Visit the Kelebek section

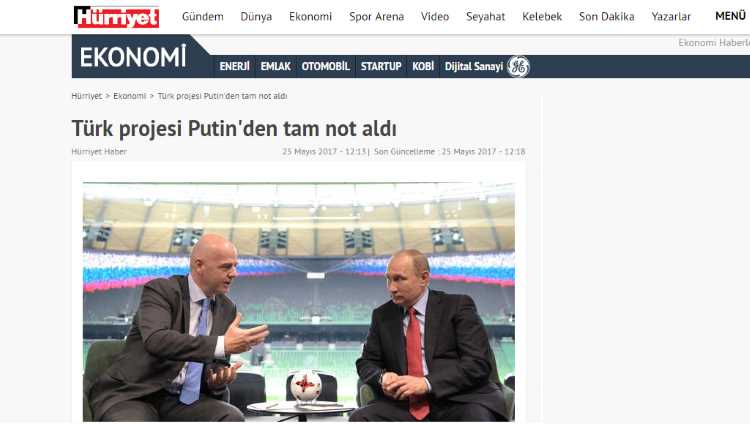point(542,16)
